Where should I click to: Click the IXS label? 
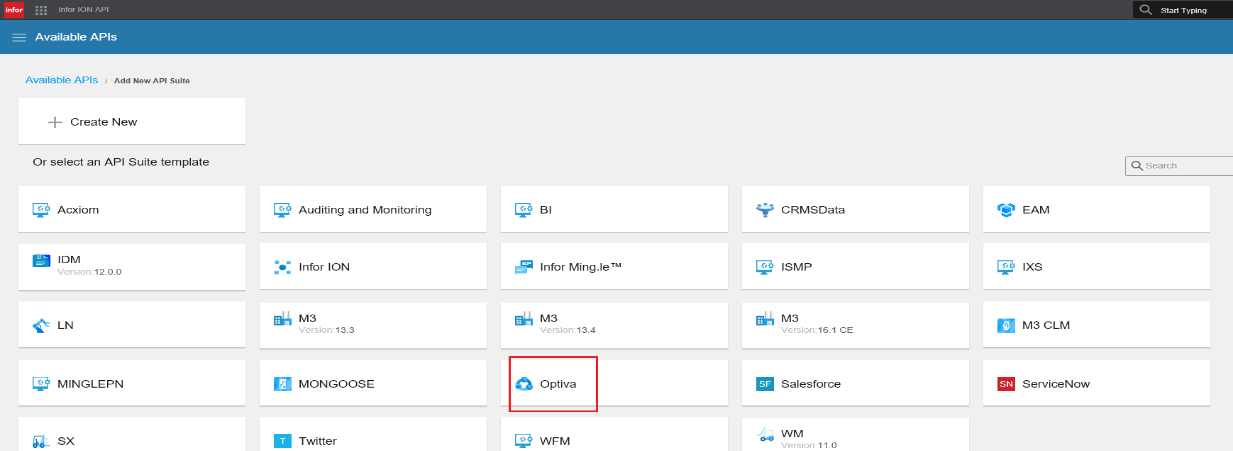coord(1033,267)
